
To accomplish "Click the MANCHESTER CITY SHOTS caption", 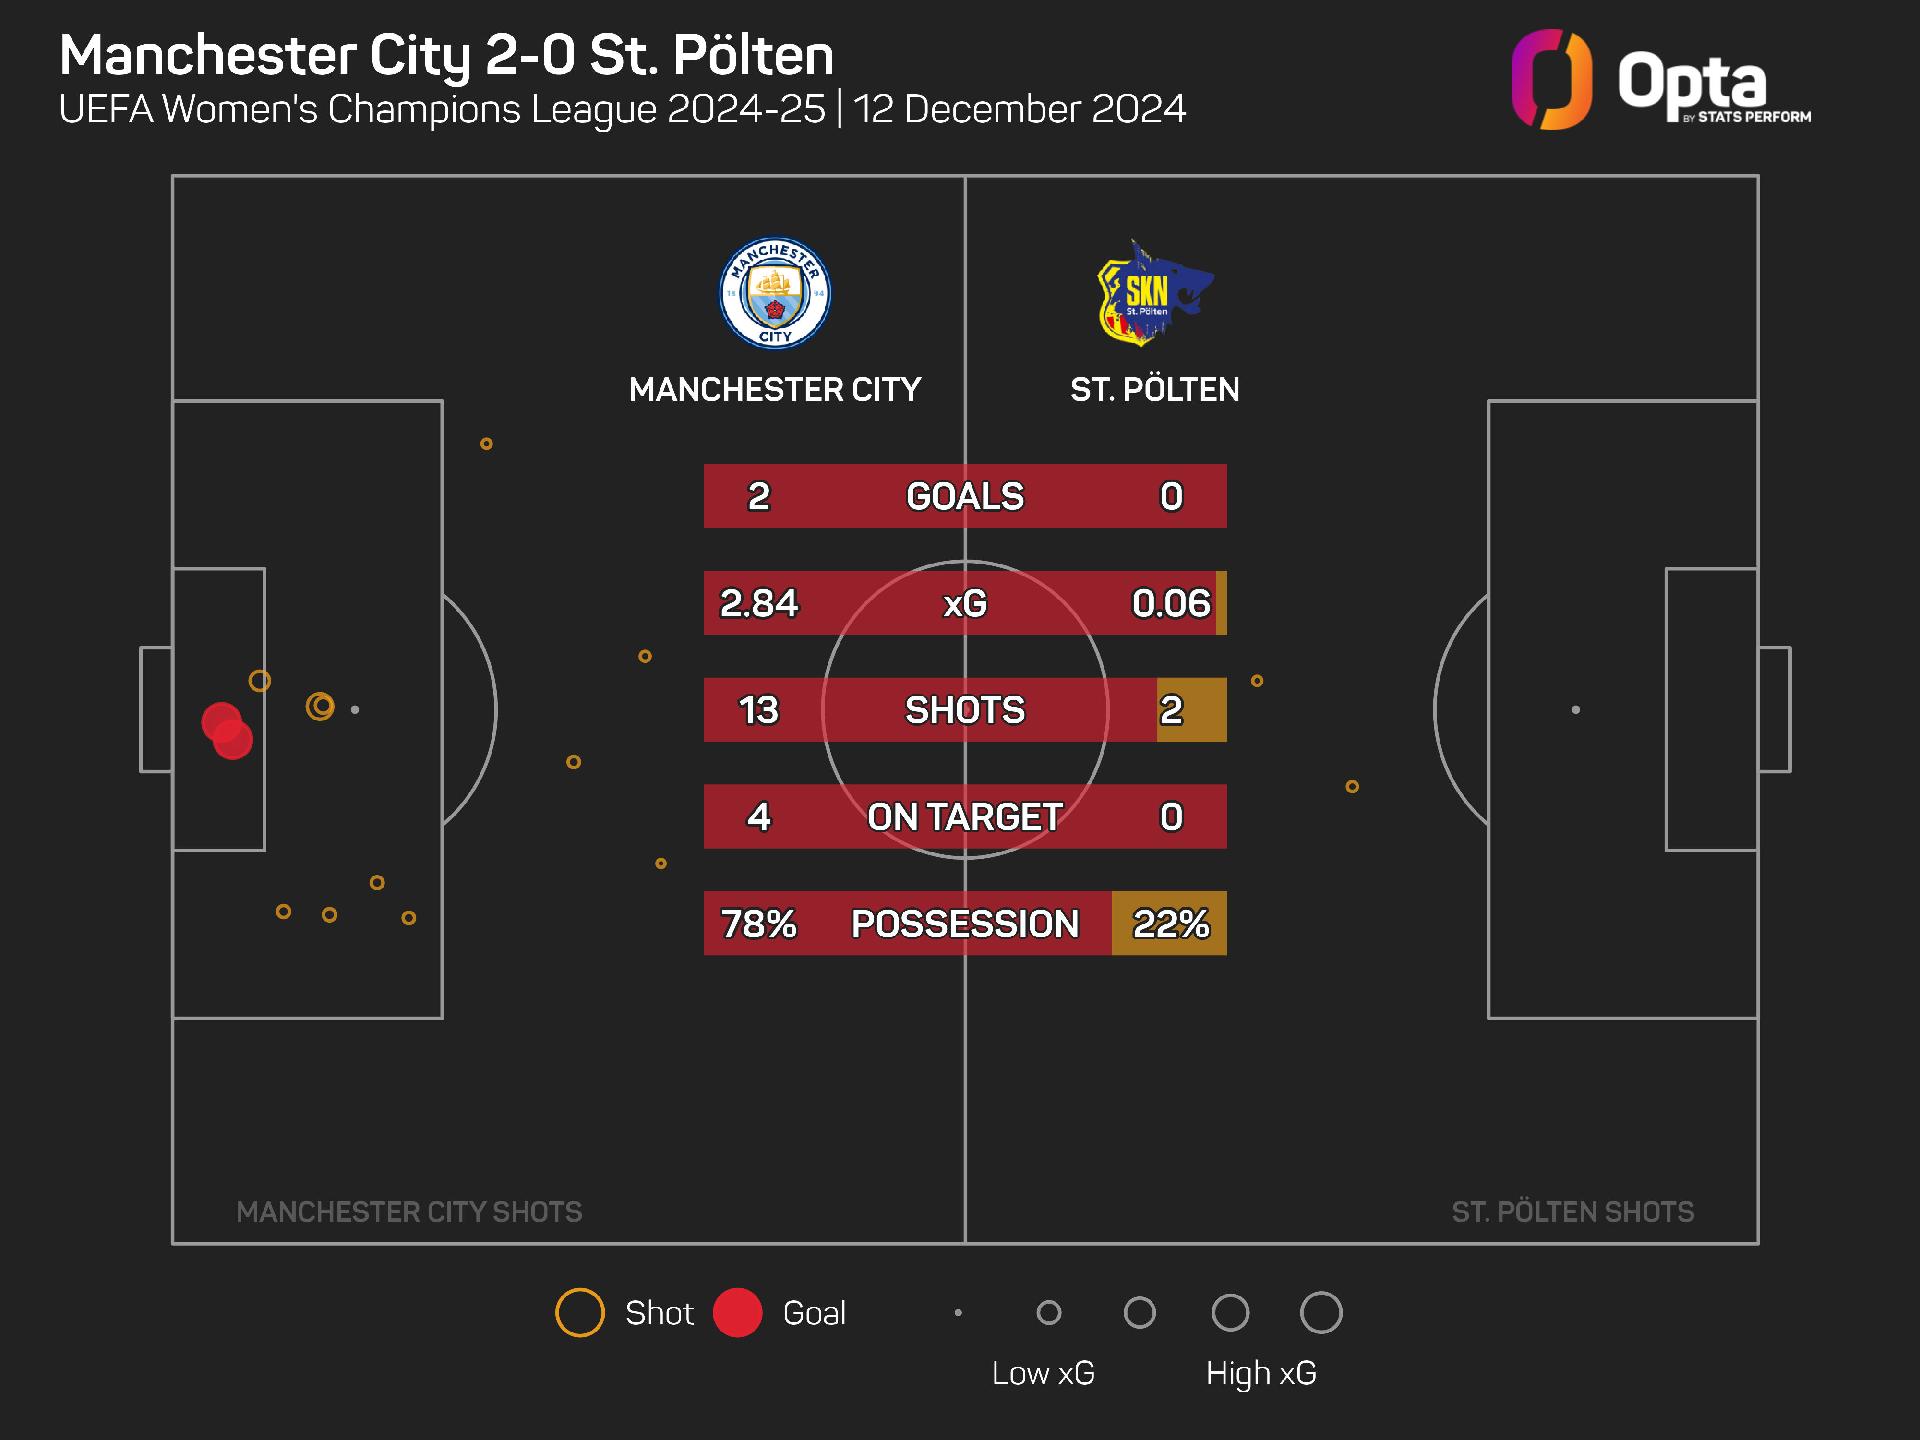I will (x=409, y=1212).
